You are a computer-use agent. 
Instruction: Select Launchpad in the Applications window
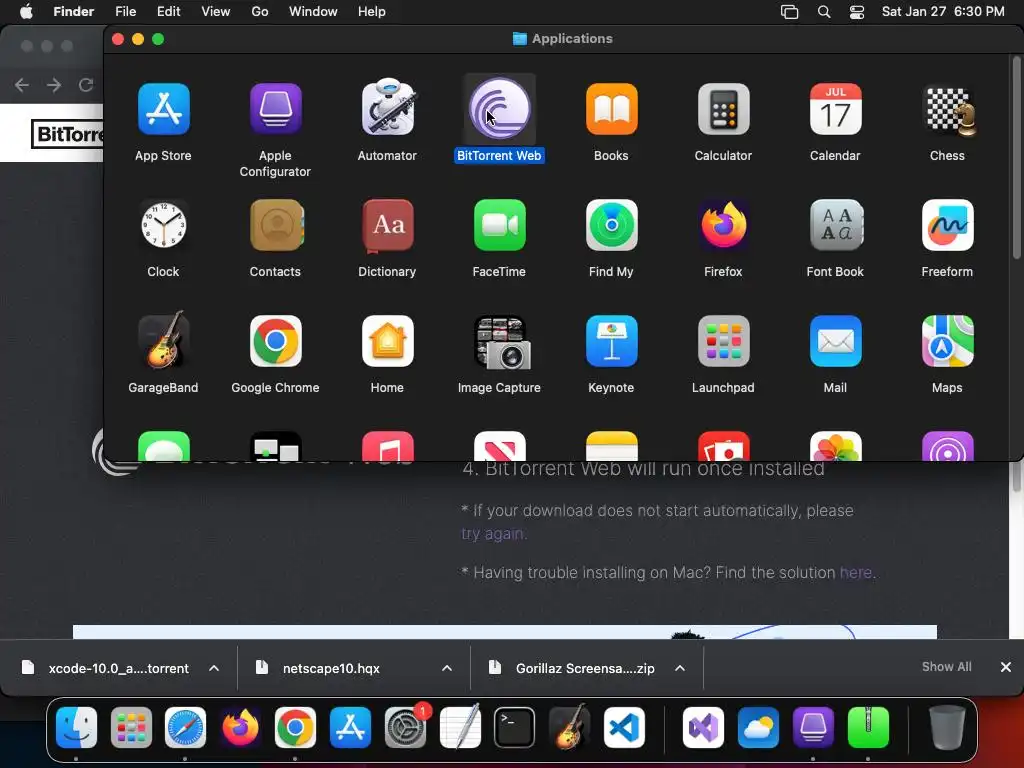(x=724, y=341)
